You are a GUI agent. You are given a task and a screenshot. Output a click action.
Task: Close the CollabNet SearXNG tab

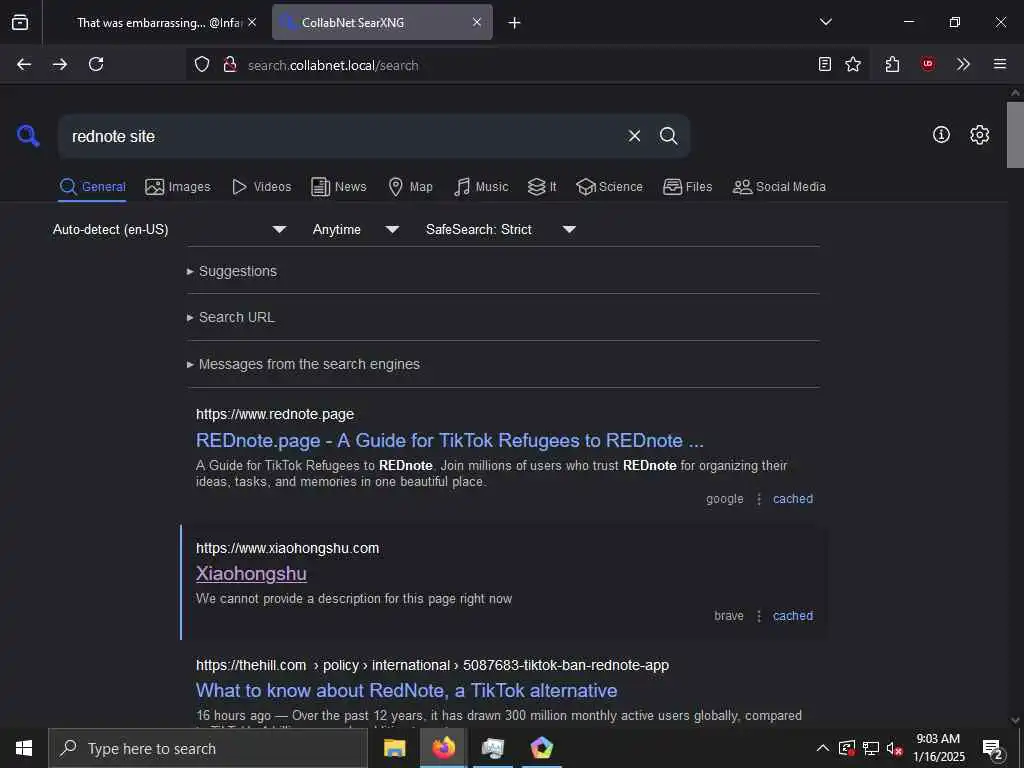coord(477,22)
